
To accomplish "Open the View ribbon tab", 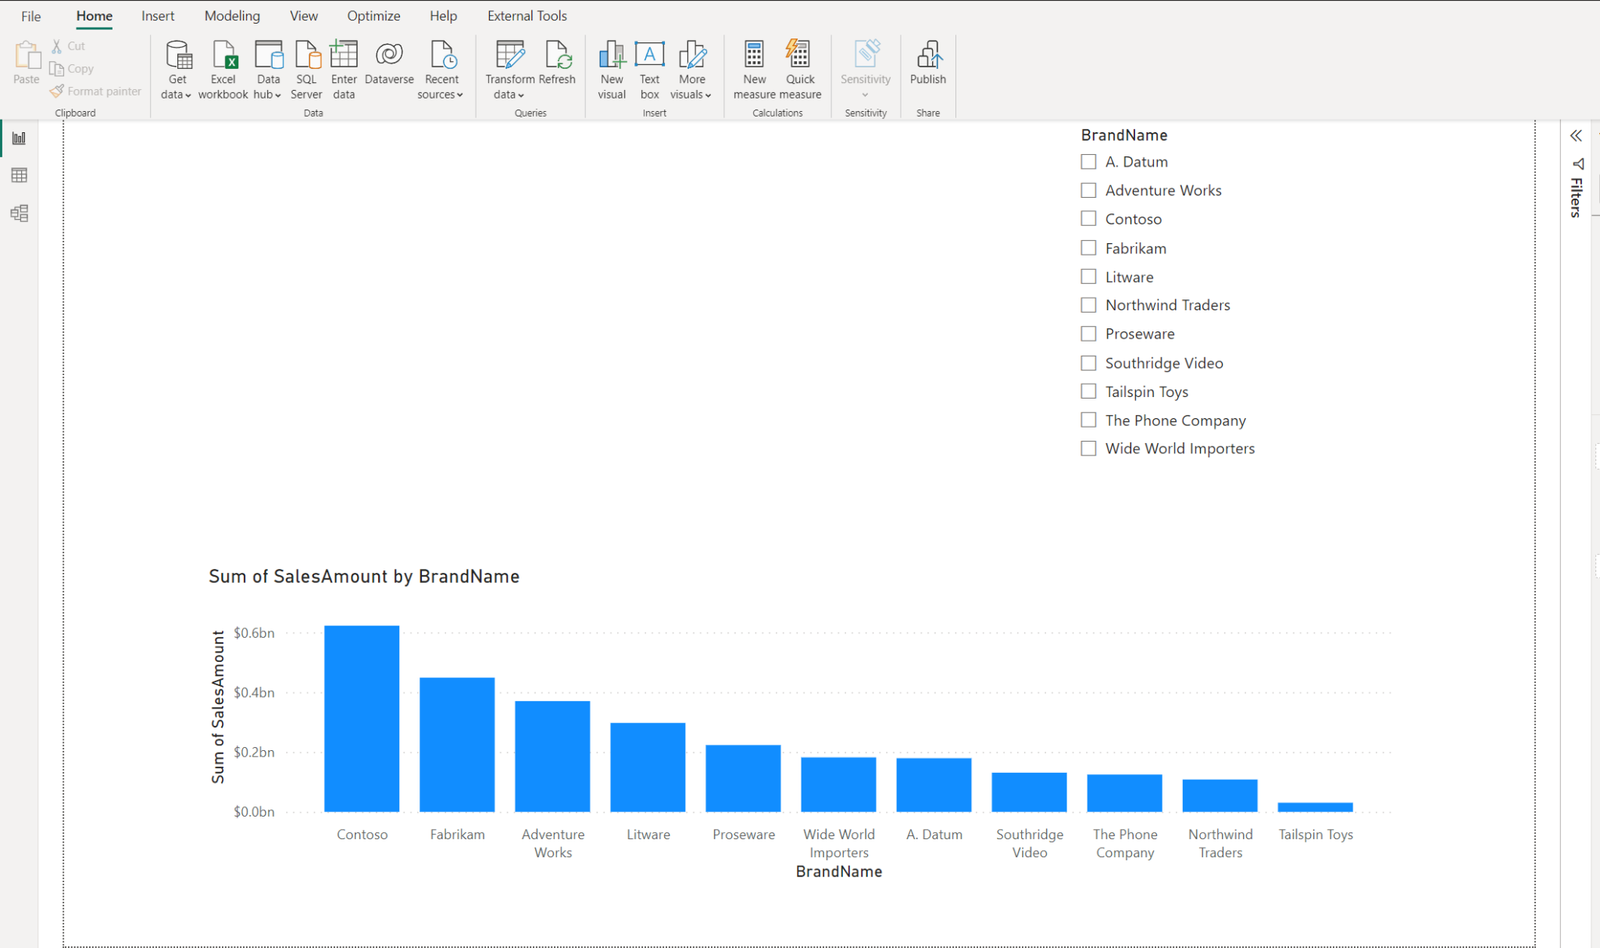I will point(304,16).
